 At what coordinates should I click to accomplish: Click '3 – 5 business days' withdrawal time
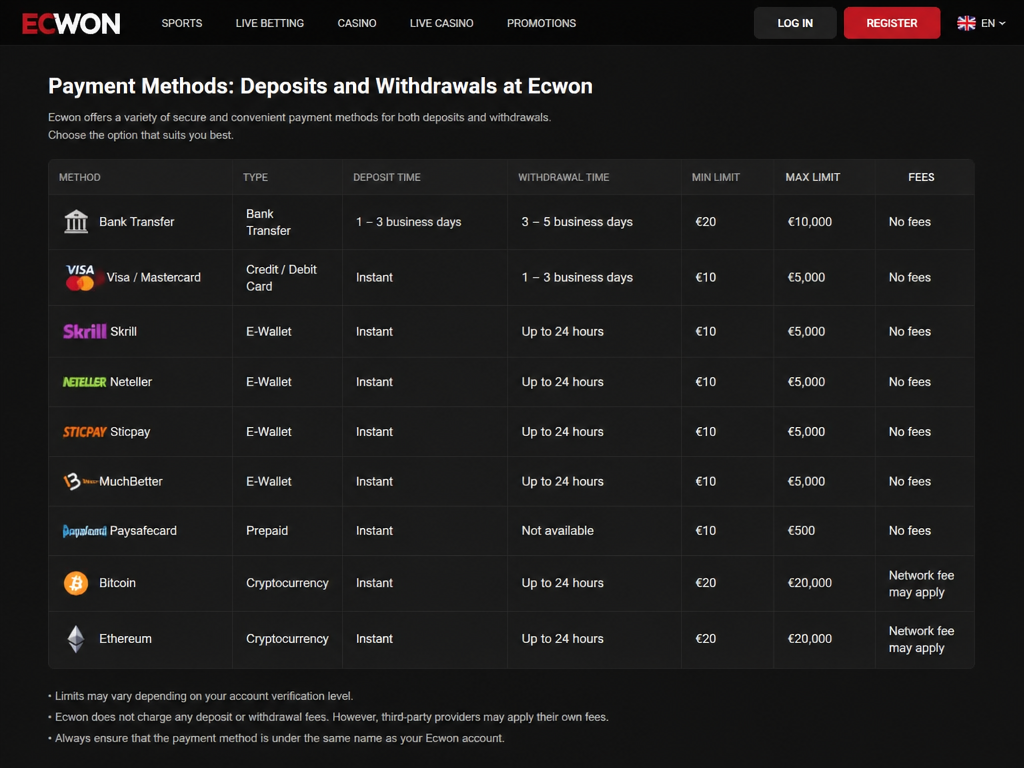click(x=577, y=221)
